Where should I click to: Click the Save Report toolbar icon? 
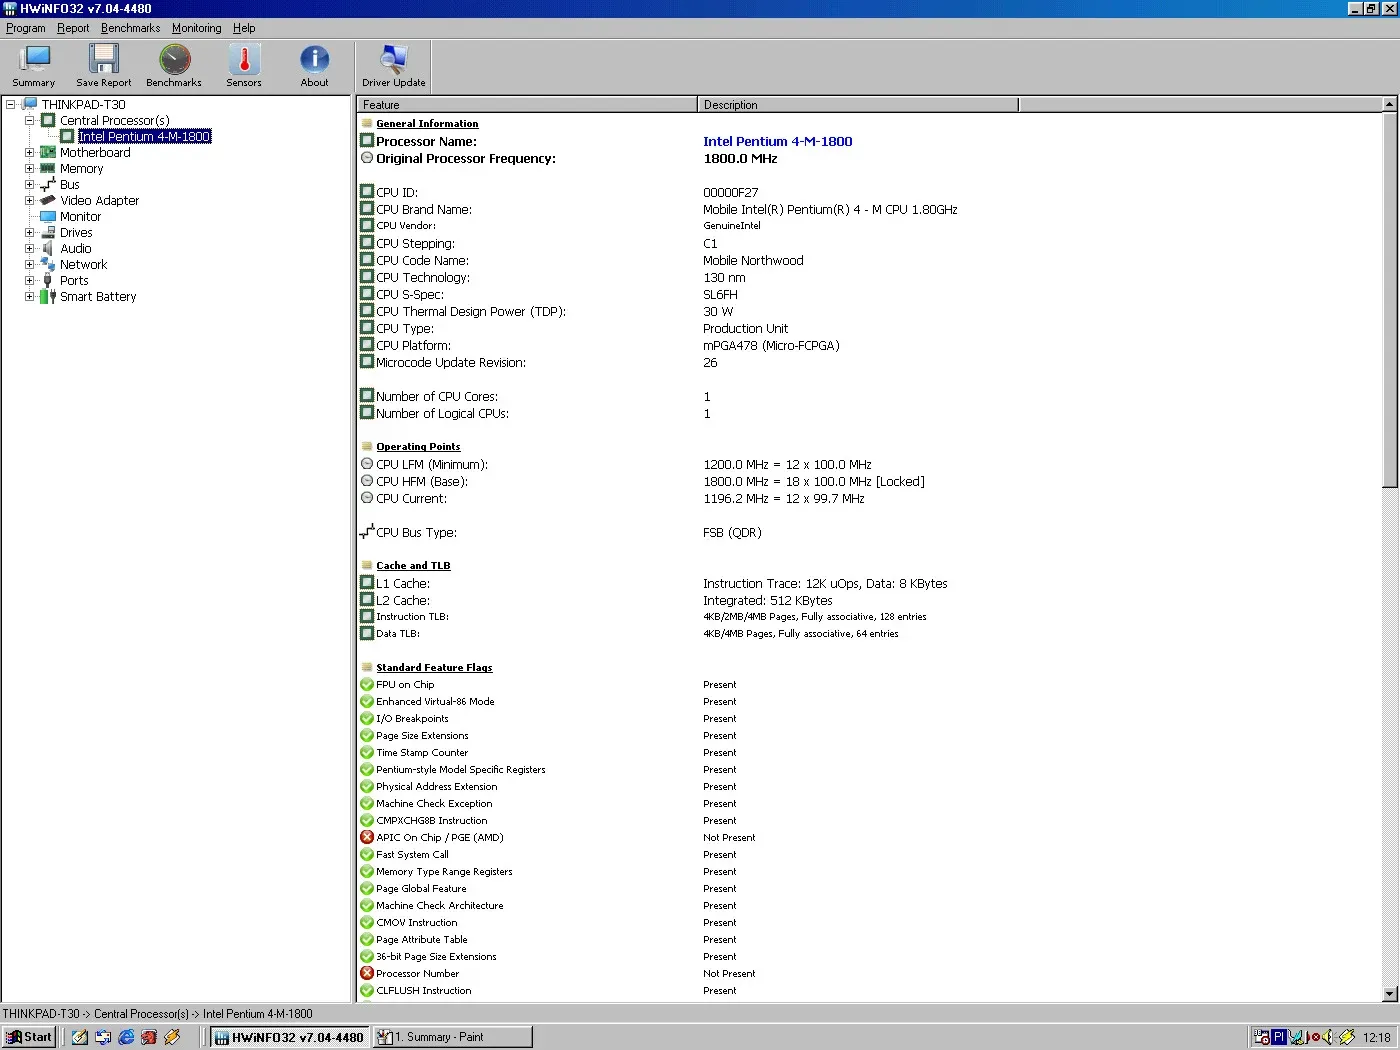point(104,66)
